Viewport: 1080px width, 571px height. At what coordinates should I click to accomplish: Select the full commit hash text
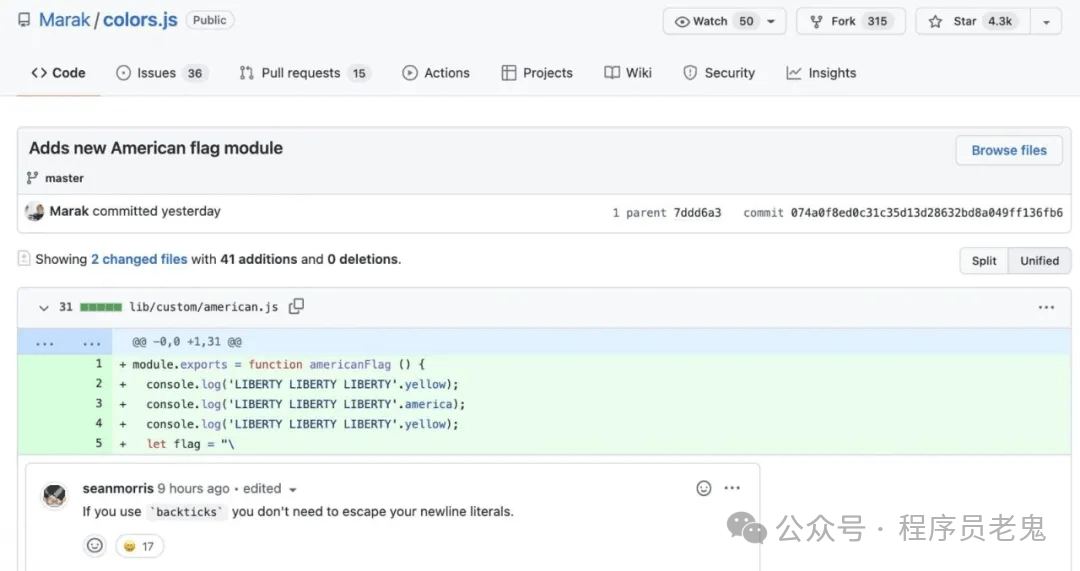926,213
